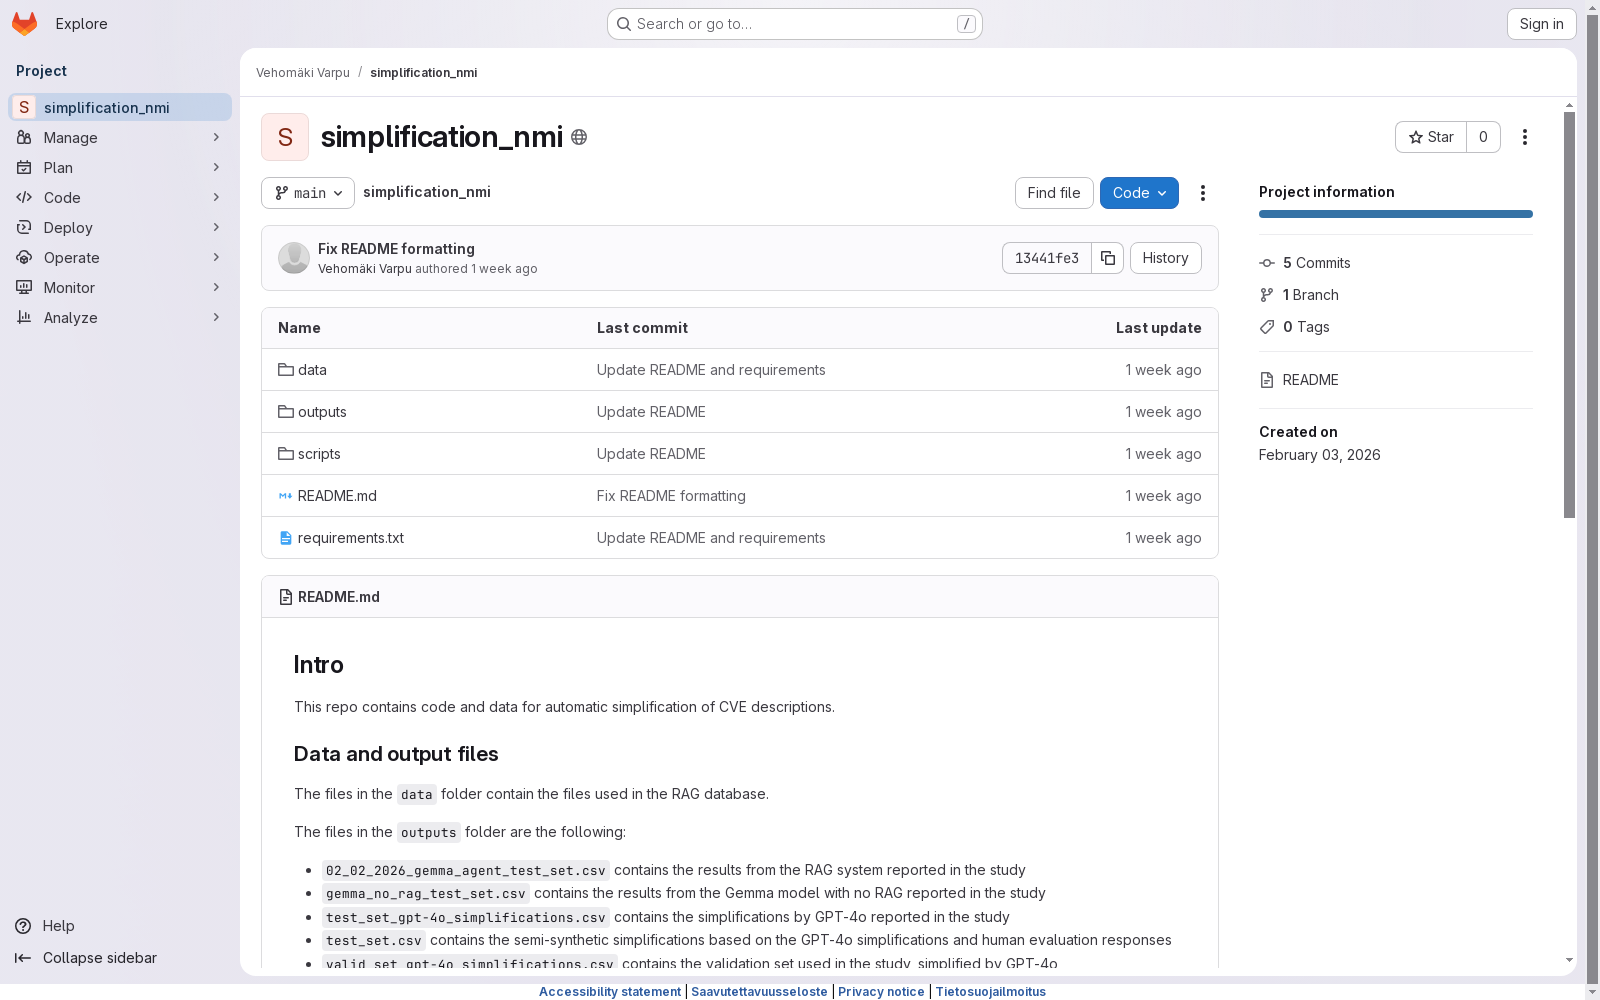
Task: Open the 0 Tags link
Action: tap(1306, 327)
